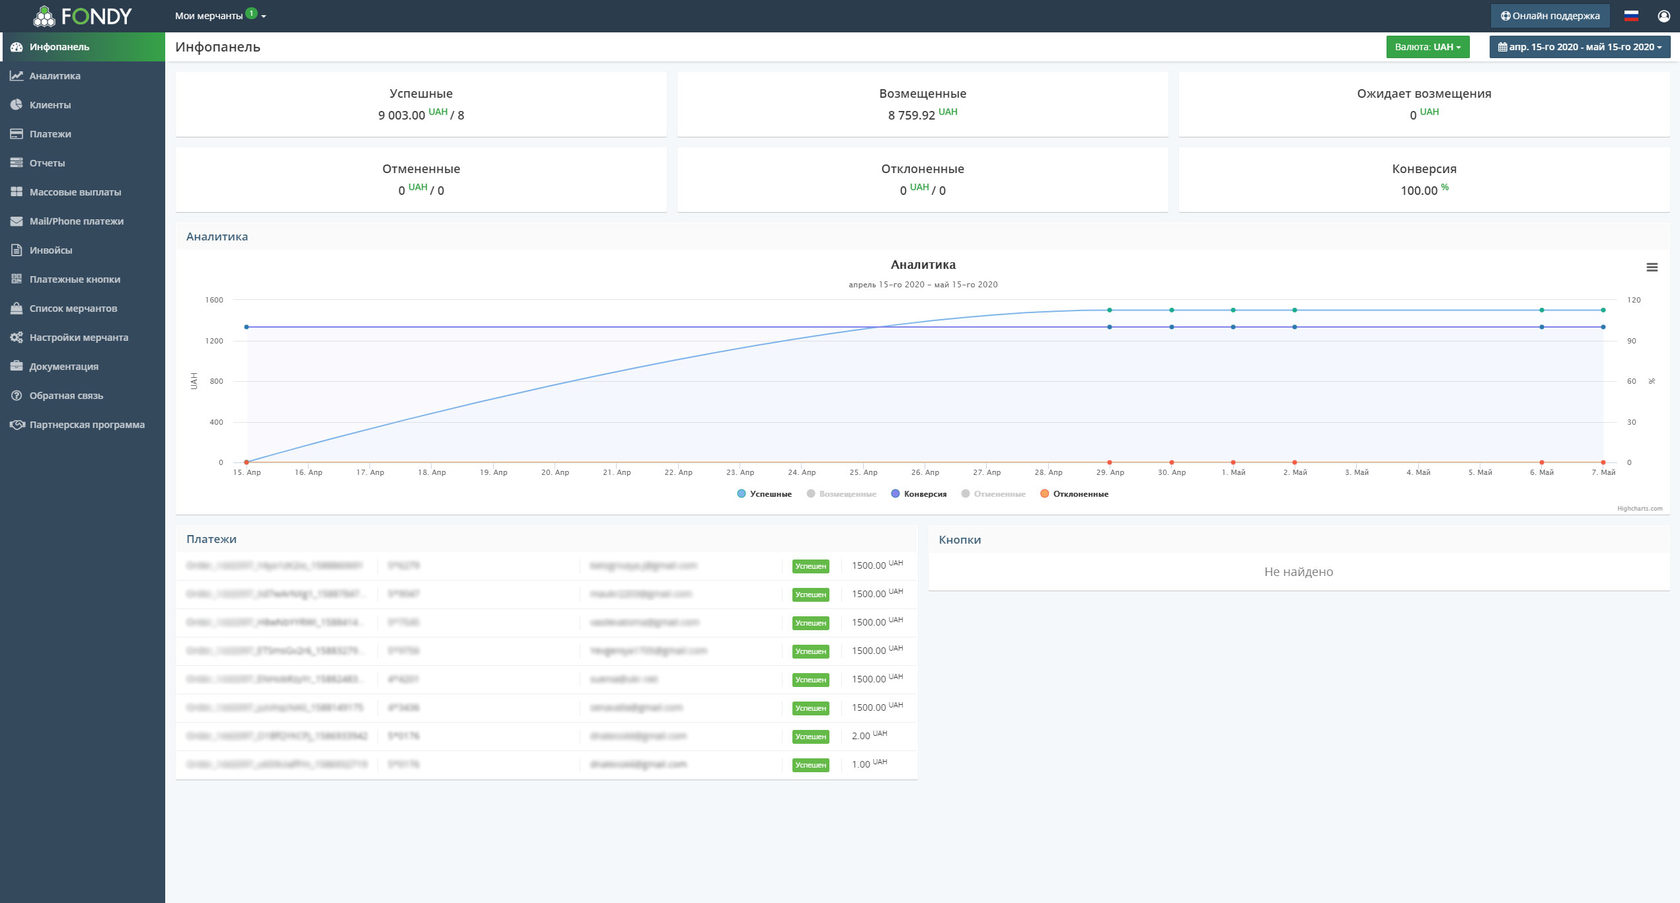The image size is (1680, 903).
Task: Switch language via the flag icon
Action: click(1631, 16)
